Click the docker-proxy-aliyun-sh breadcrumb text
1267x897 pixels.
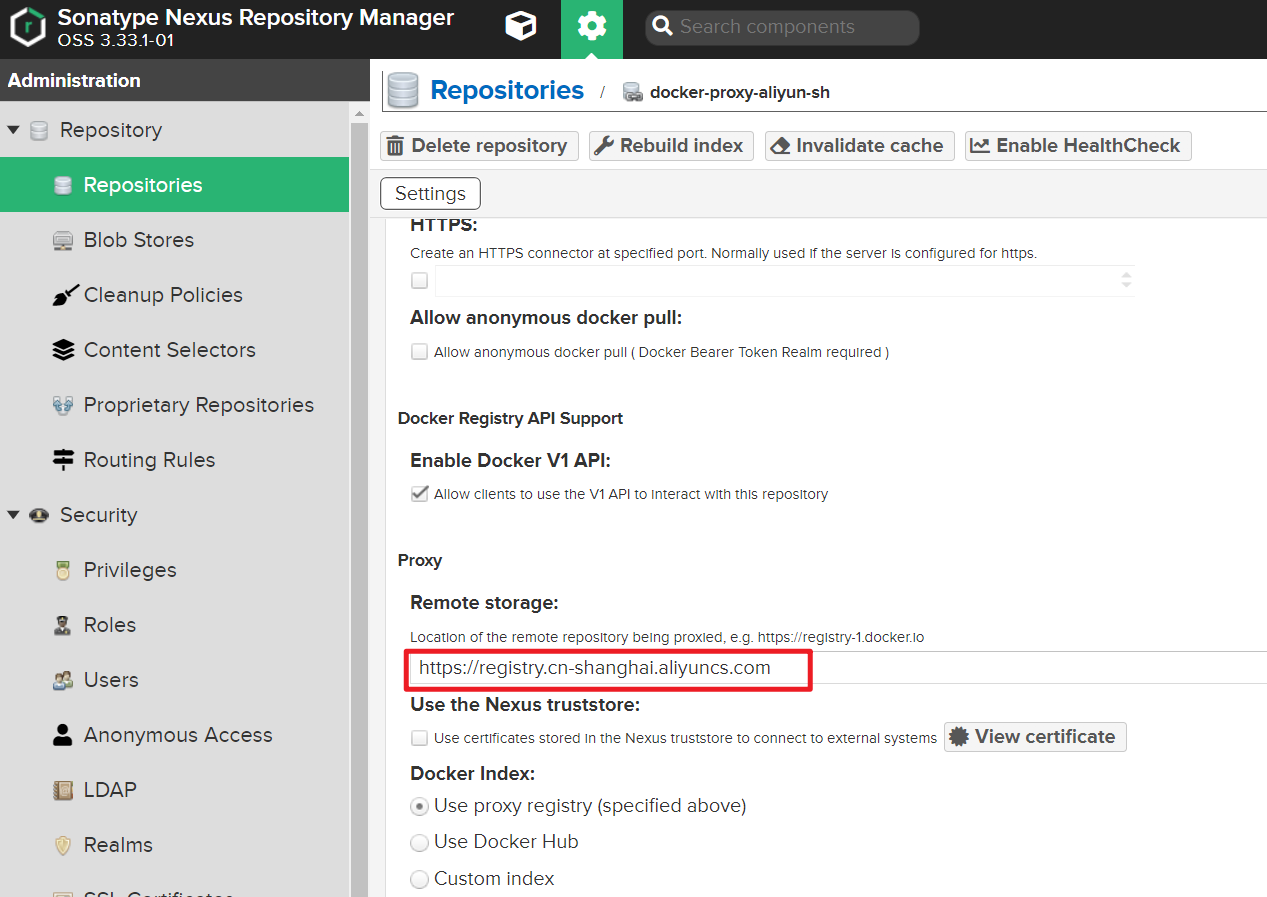740,92
